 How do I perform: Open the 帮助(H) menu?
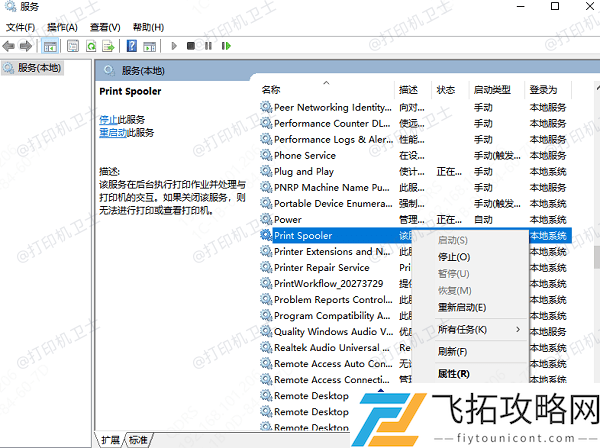click(x=148, y=28)
